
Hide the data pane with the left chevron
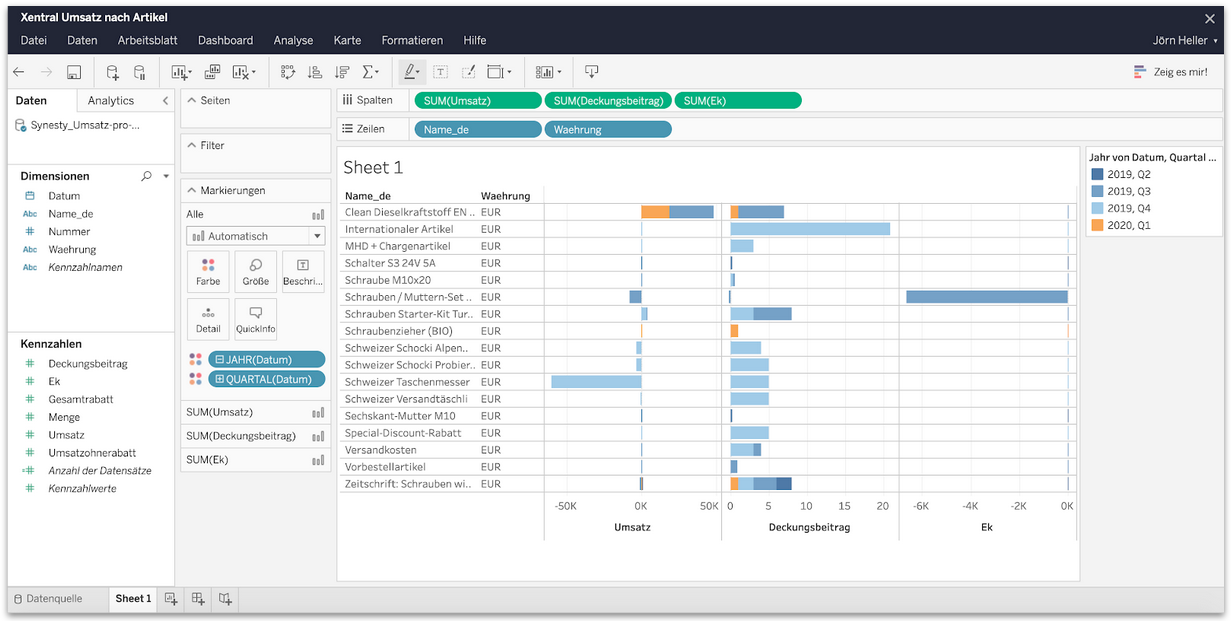pos(165,100)
